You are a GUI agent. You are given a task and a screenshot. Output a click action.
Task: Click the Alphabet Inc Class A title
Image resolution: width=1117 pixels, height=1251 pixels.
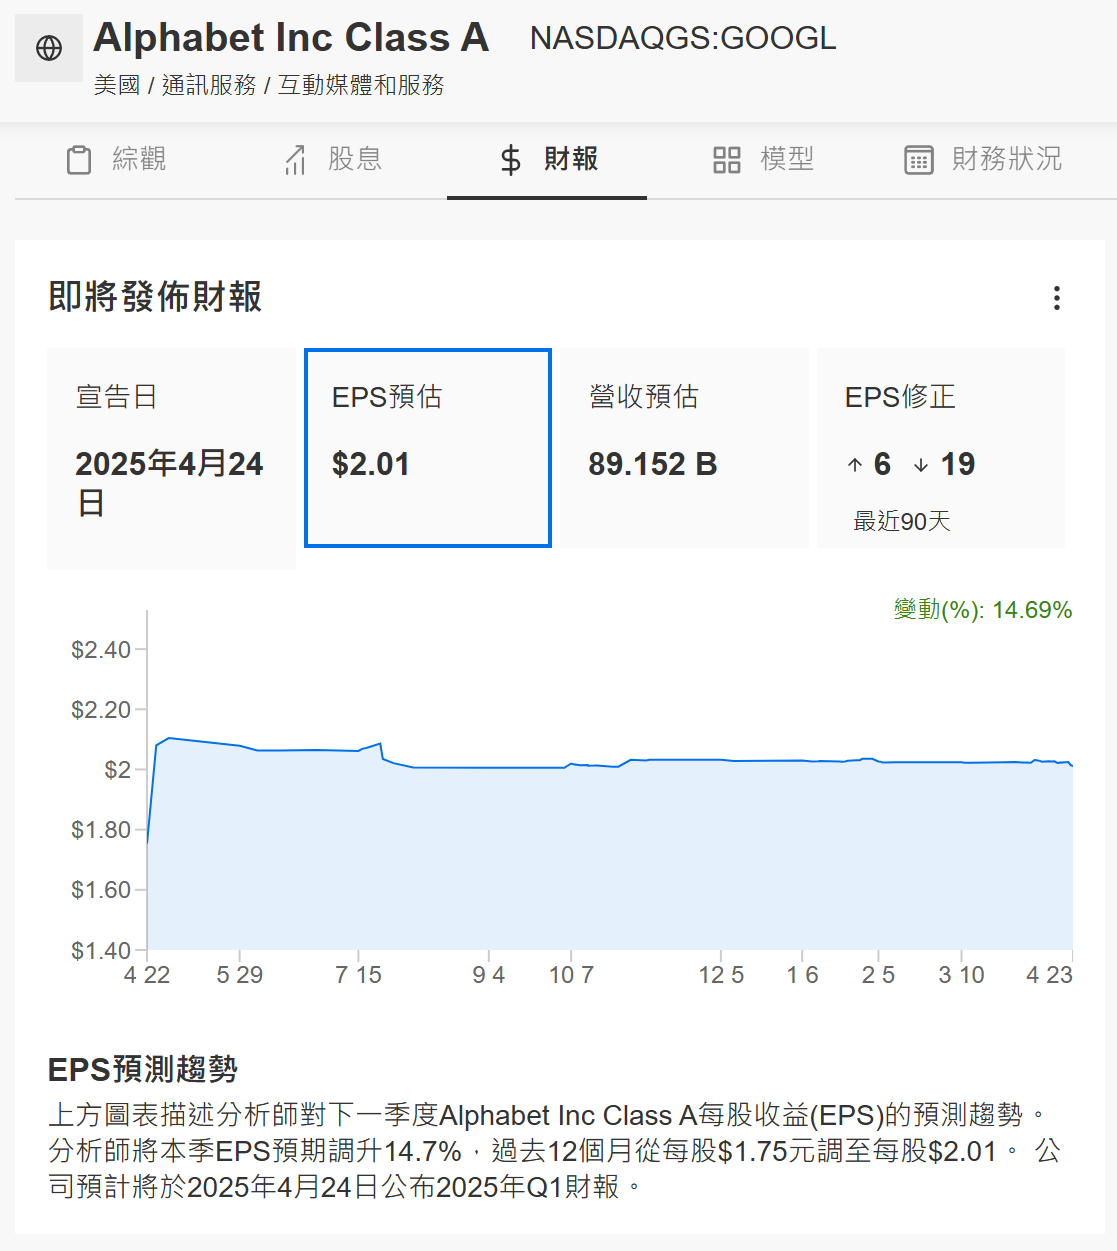(x=291, y=38)
